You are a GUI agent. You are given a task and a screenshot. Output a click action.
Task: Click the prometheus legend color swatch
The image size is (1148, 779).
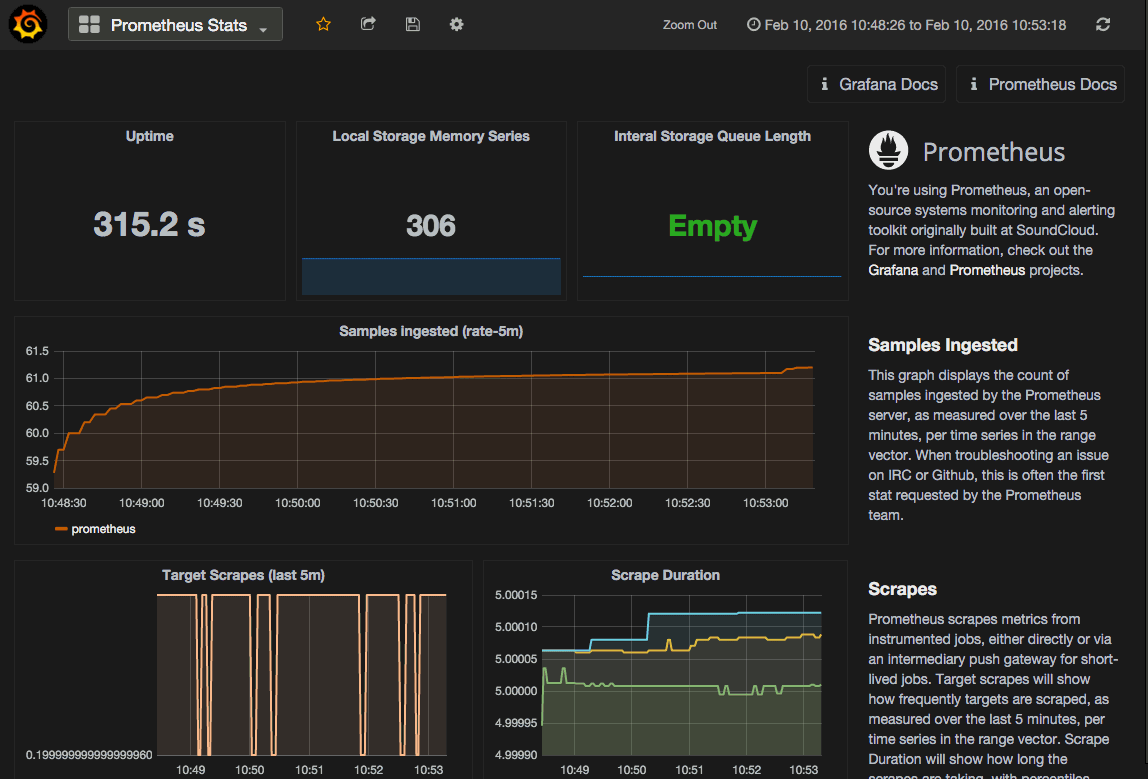(x=62, y=529)
